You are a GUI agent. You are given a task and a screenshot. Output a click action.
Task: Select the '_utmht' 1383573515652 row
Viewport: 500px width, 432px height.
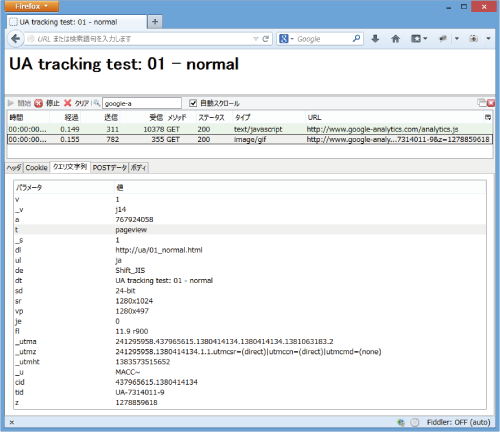point(250,362)
